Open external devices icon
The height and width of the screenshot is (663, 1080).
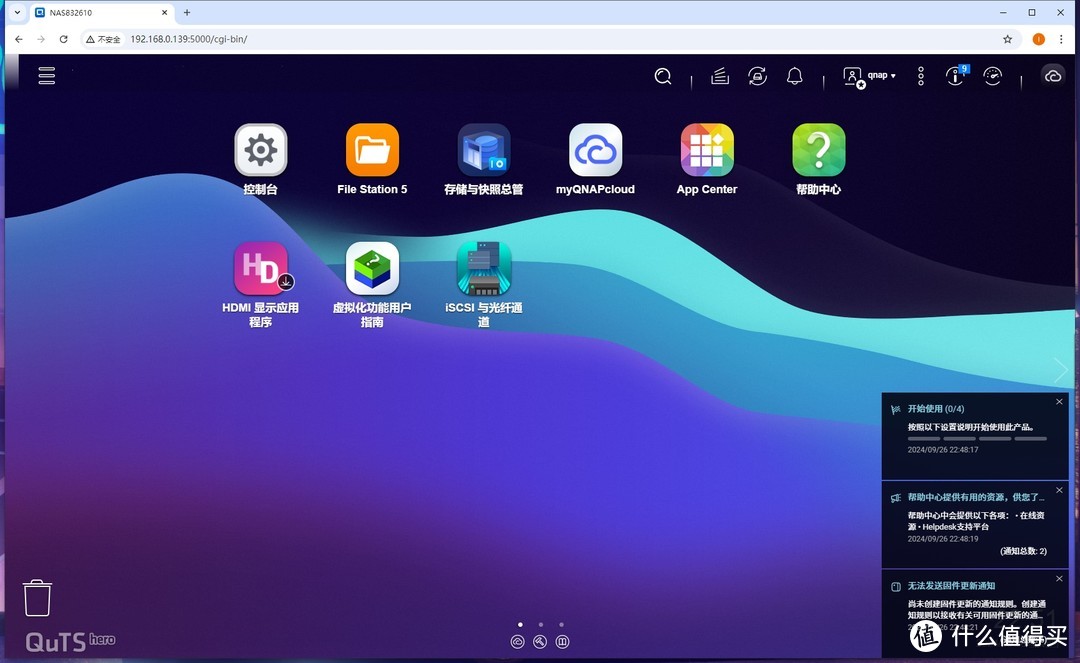coord(758,76)
